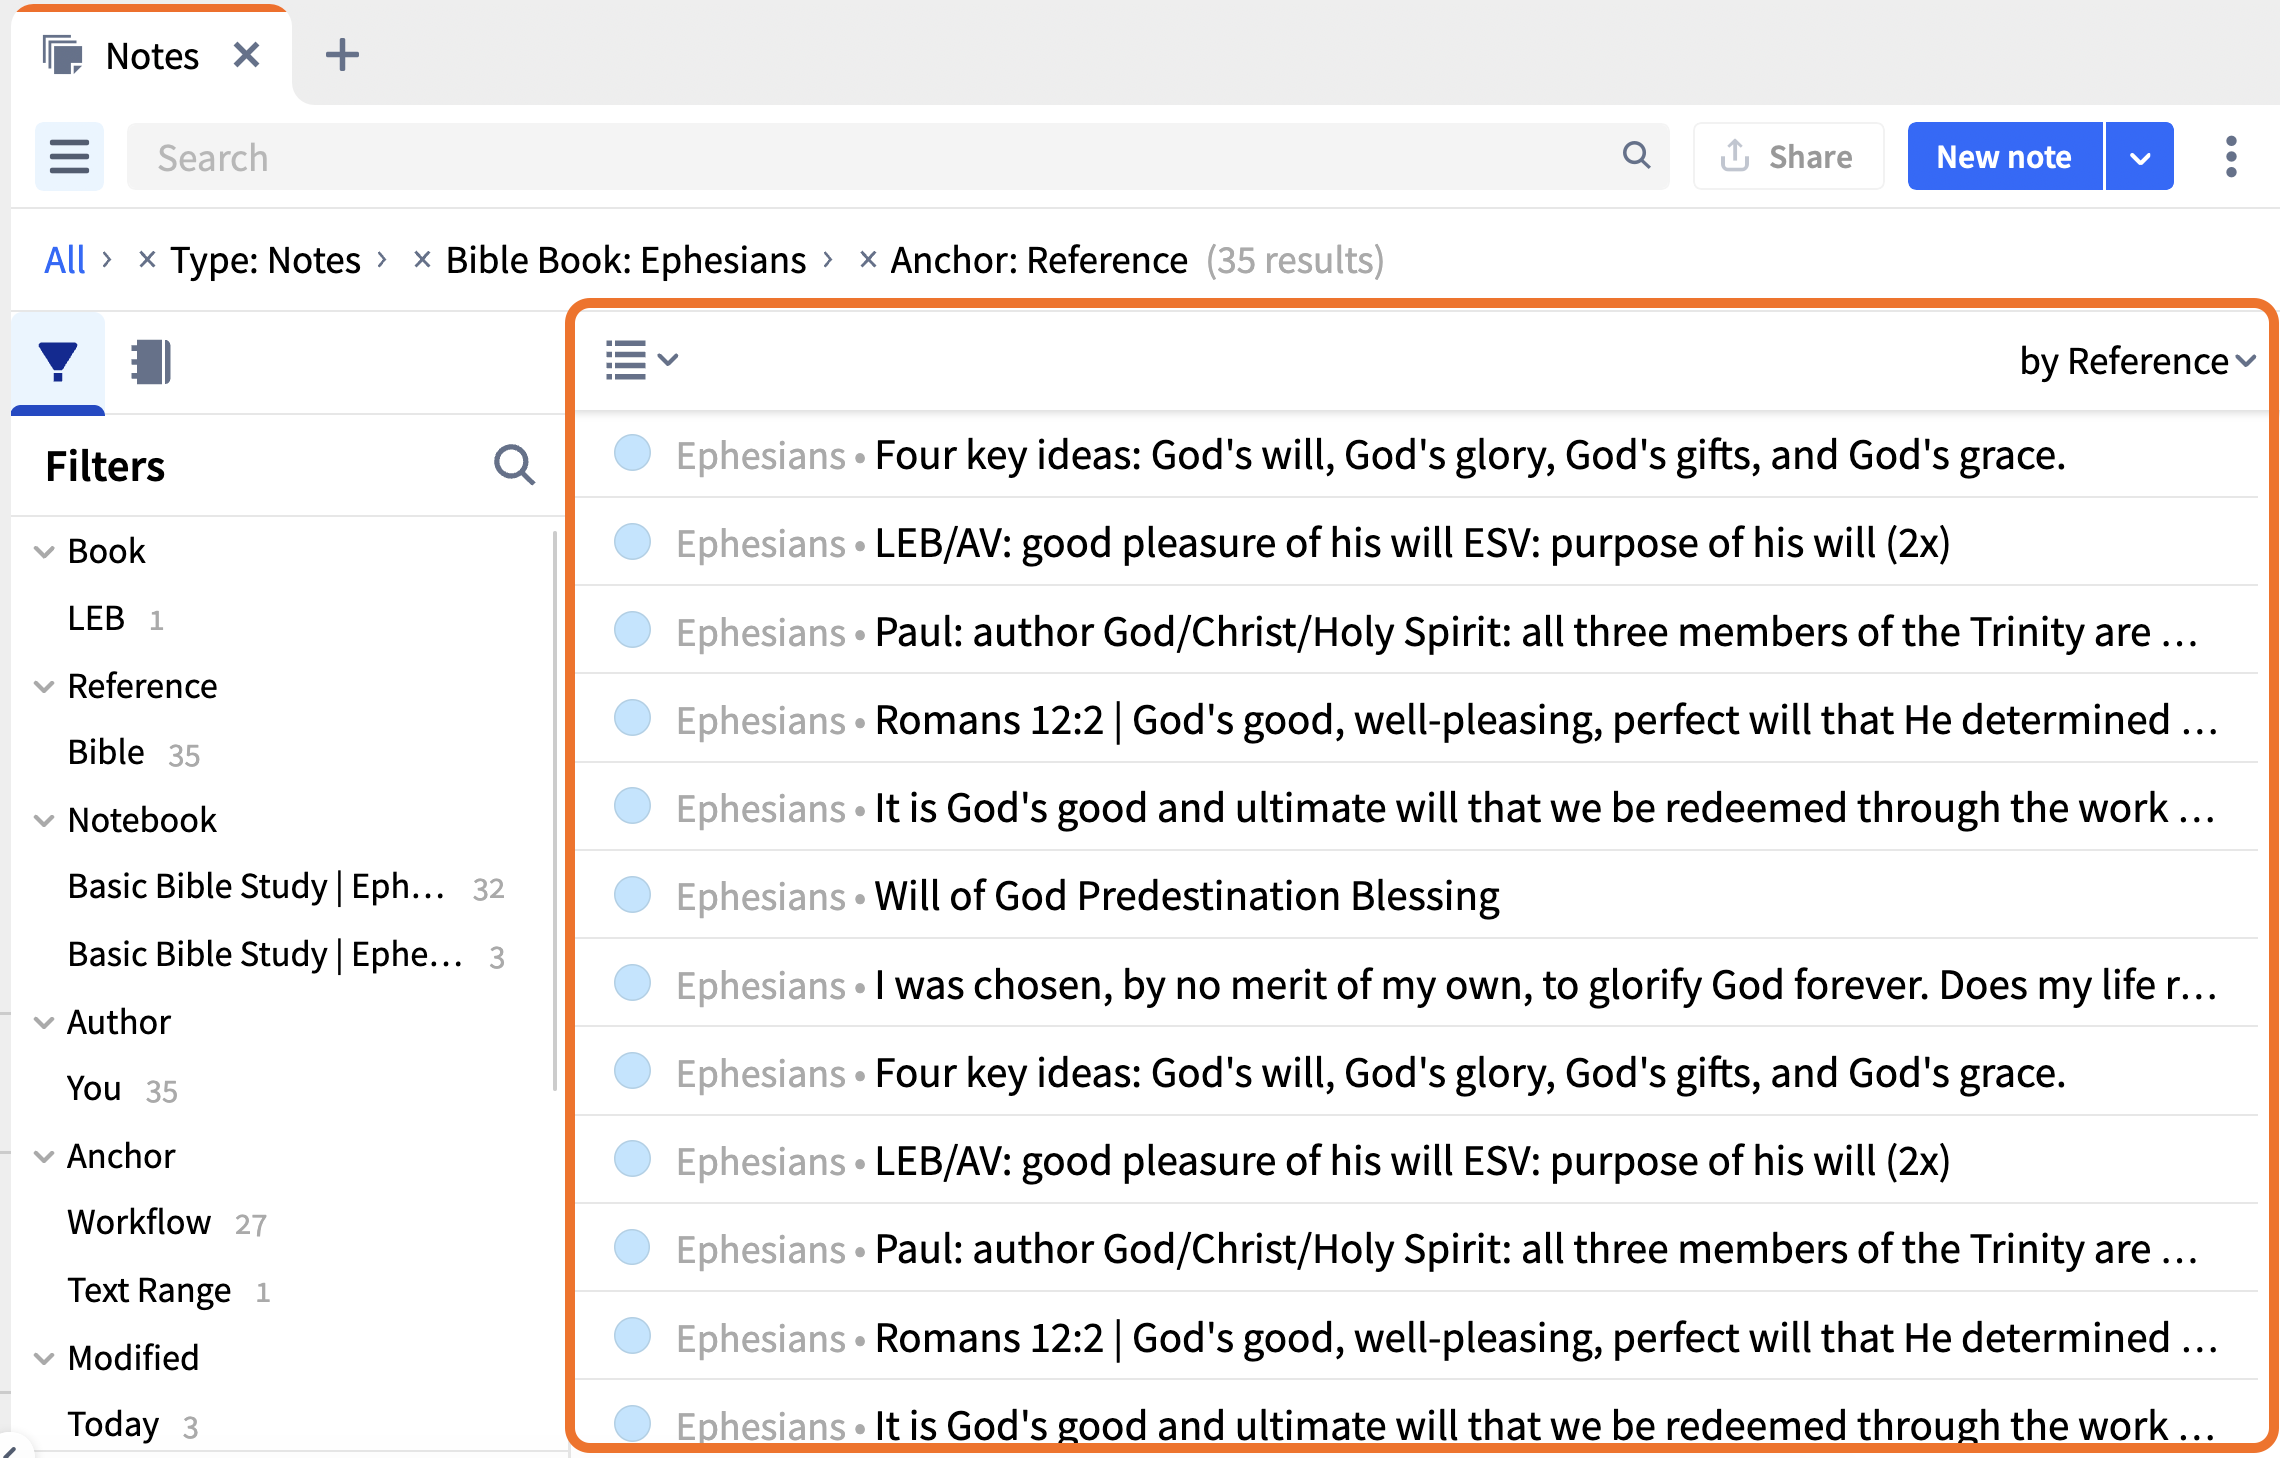Select the Type: Notes breadcrumb
2280x1458 pixels.
265,260
